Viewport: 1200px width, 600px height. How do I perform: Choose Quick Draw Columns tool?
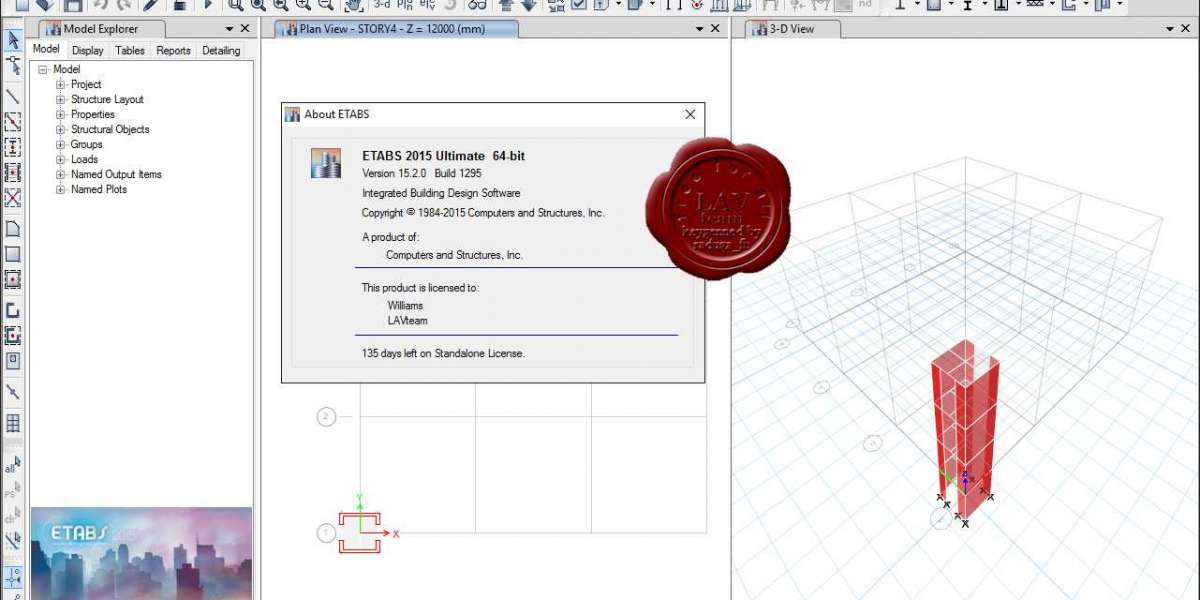(13, 148)
